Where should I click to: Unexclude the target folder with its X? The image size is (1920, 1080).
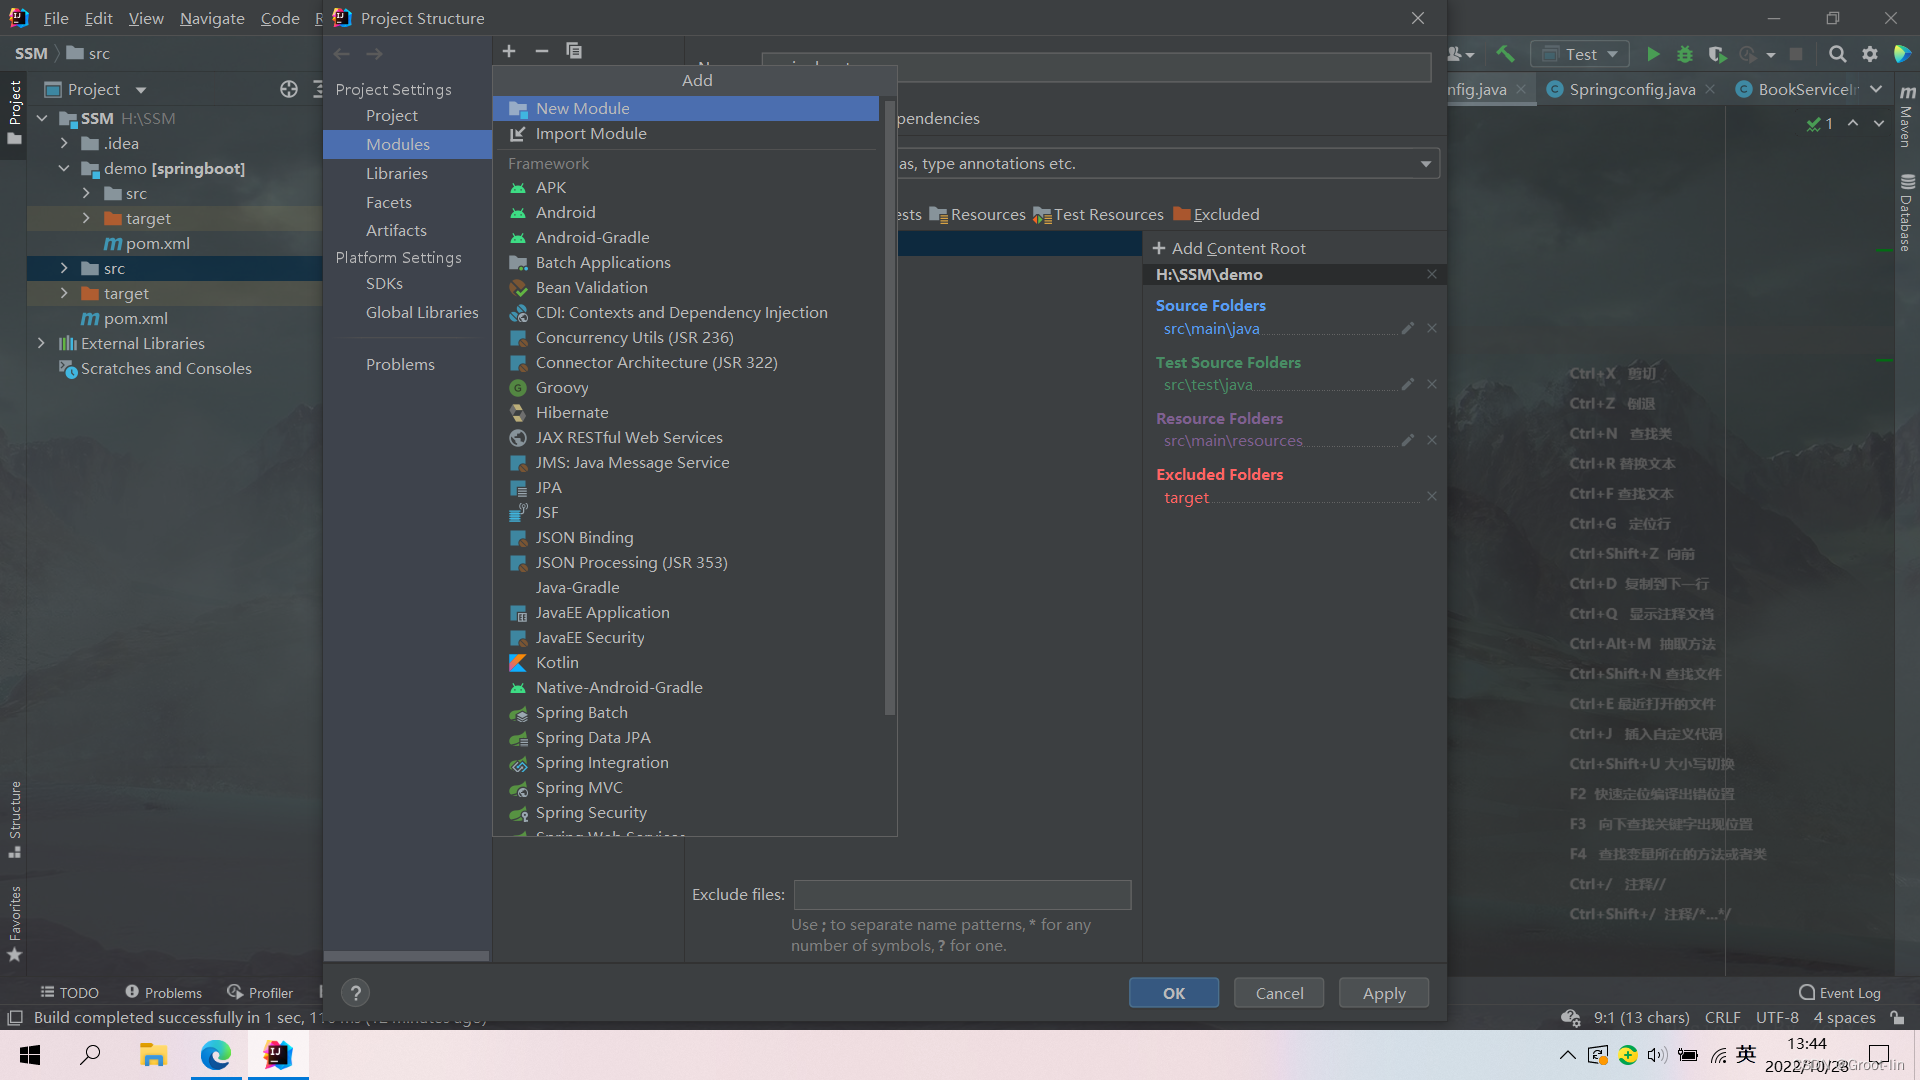pyautogui.click(x=1432, y=496)
